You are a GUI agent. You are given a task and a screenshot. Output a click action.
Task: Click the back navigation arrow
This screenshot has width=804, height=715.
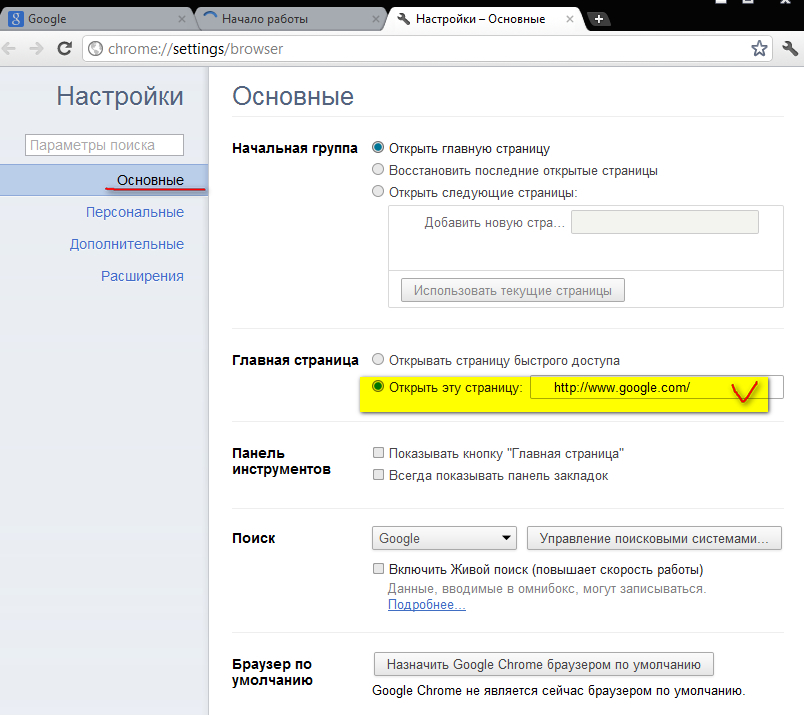pyautogui.click(x=9, y=49)
